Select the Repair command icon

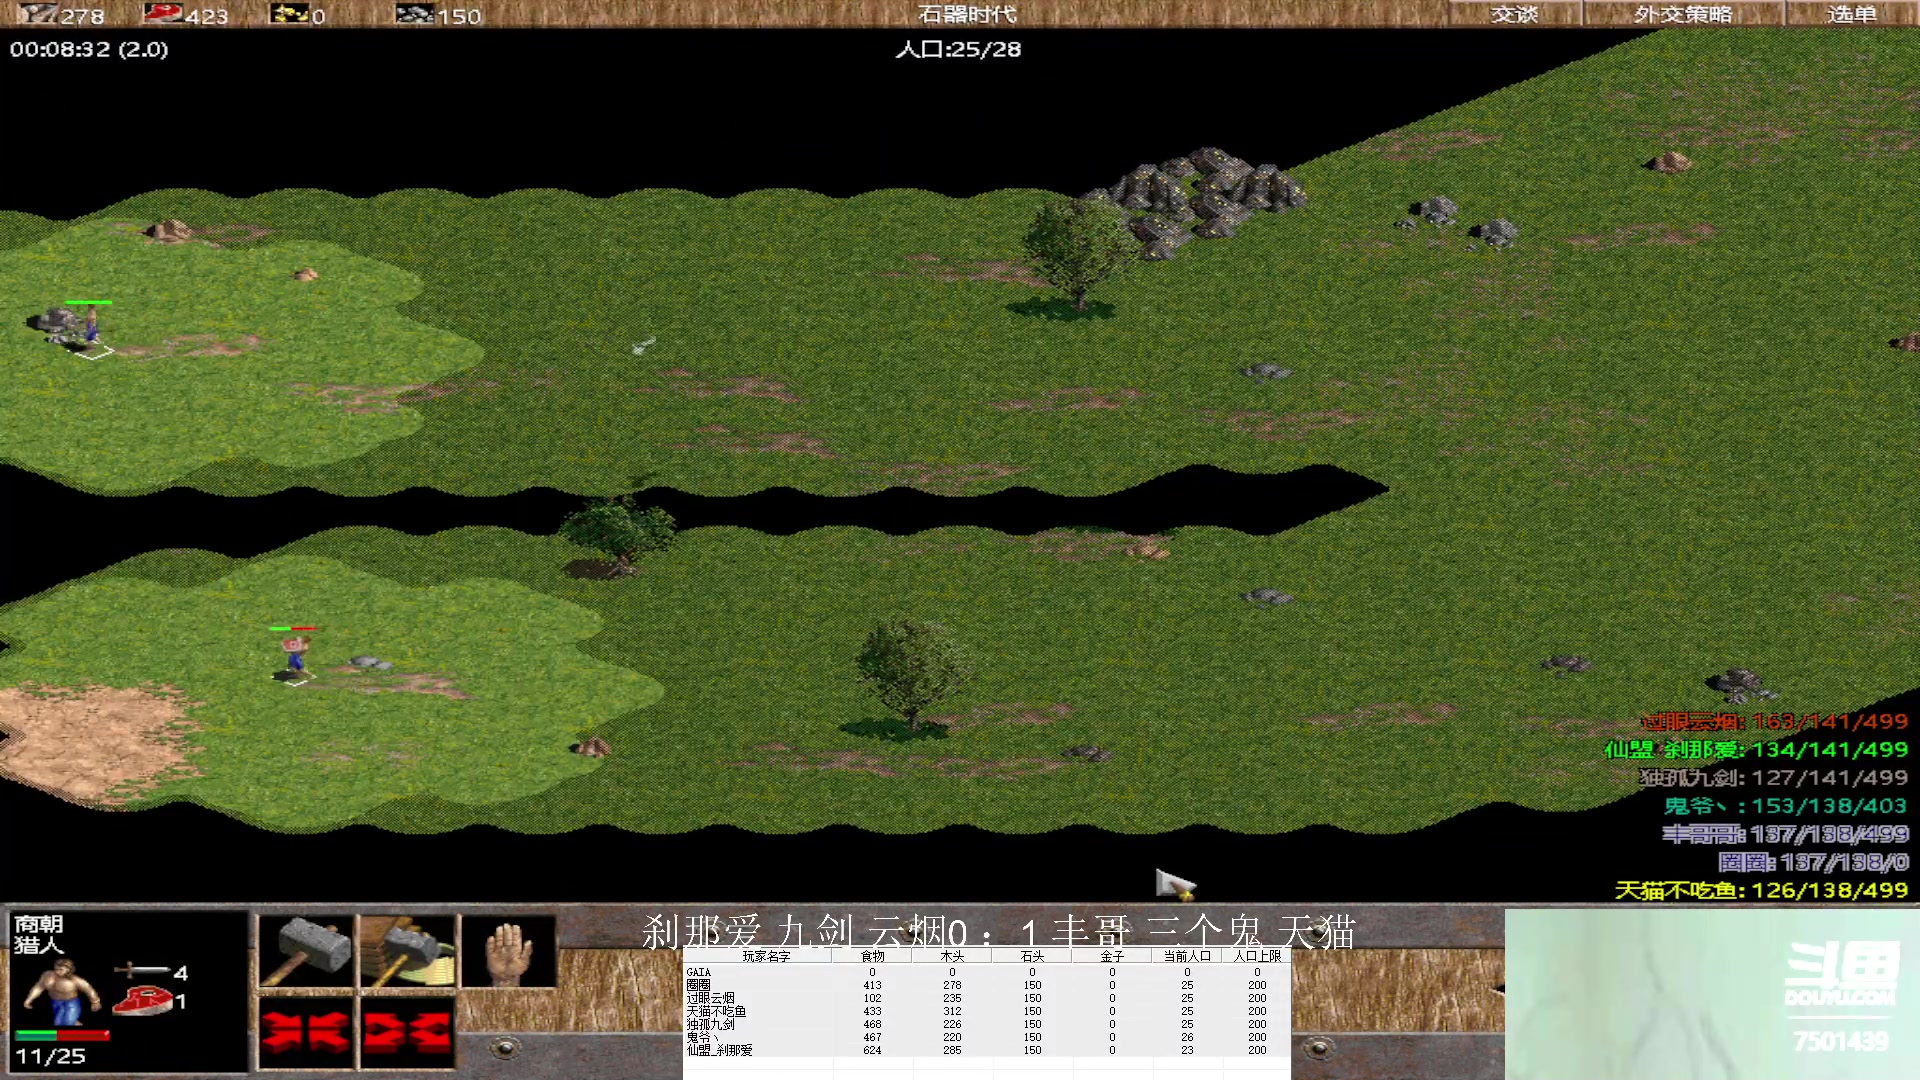408,951
